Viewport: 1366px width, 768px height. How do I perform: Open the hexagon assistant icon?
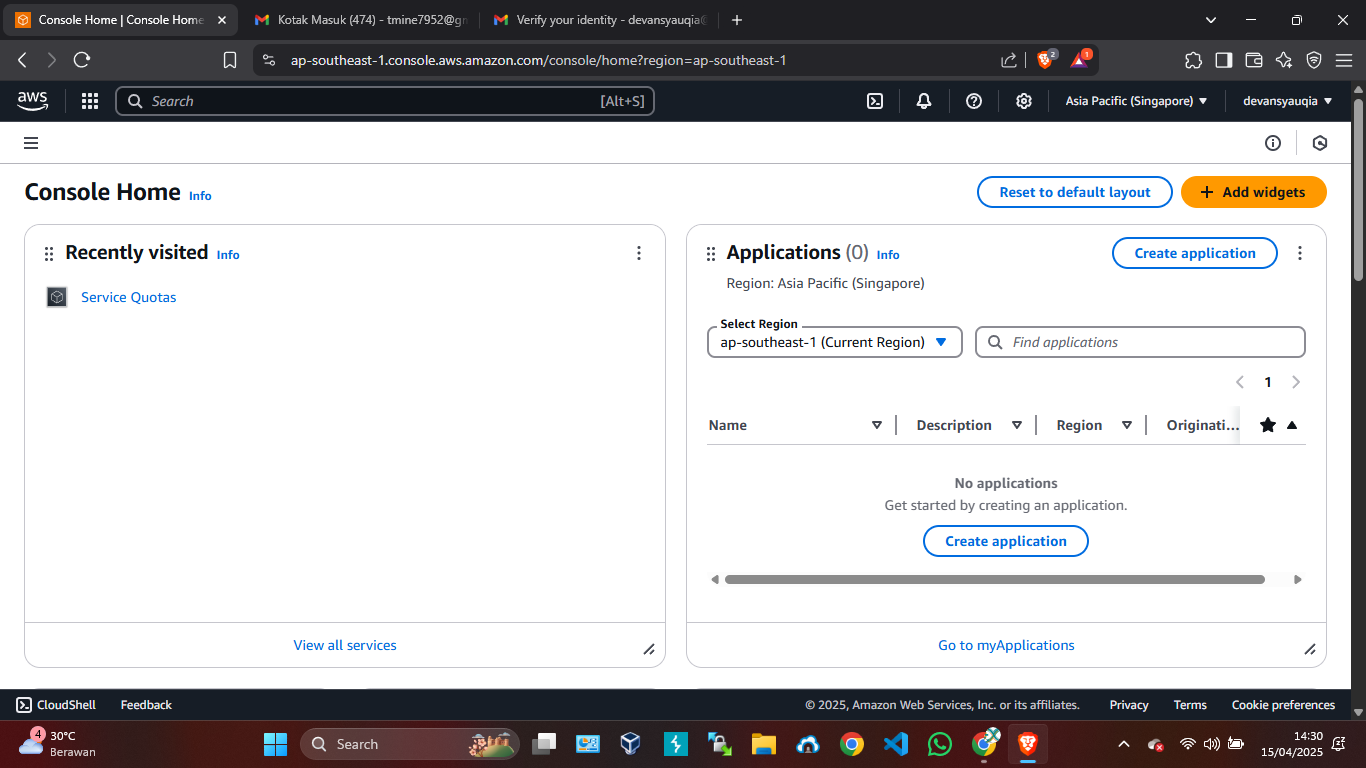pos(1320,143)
